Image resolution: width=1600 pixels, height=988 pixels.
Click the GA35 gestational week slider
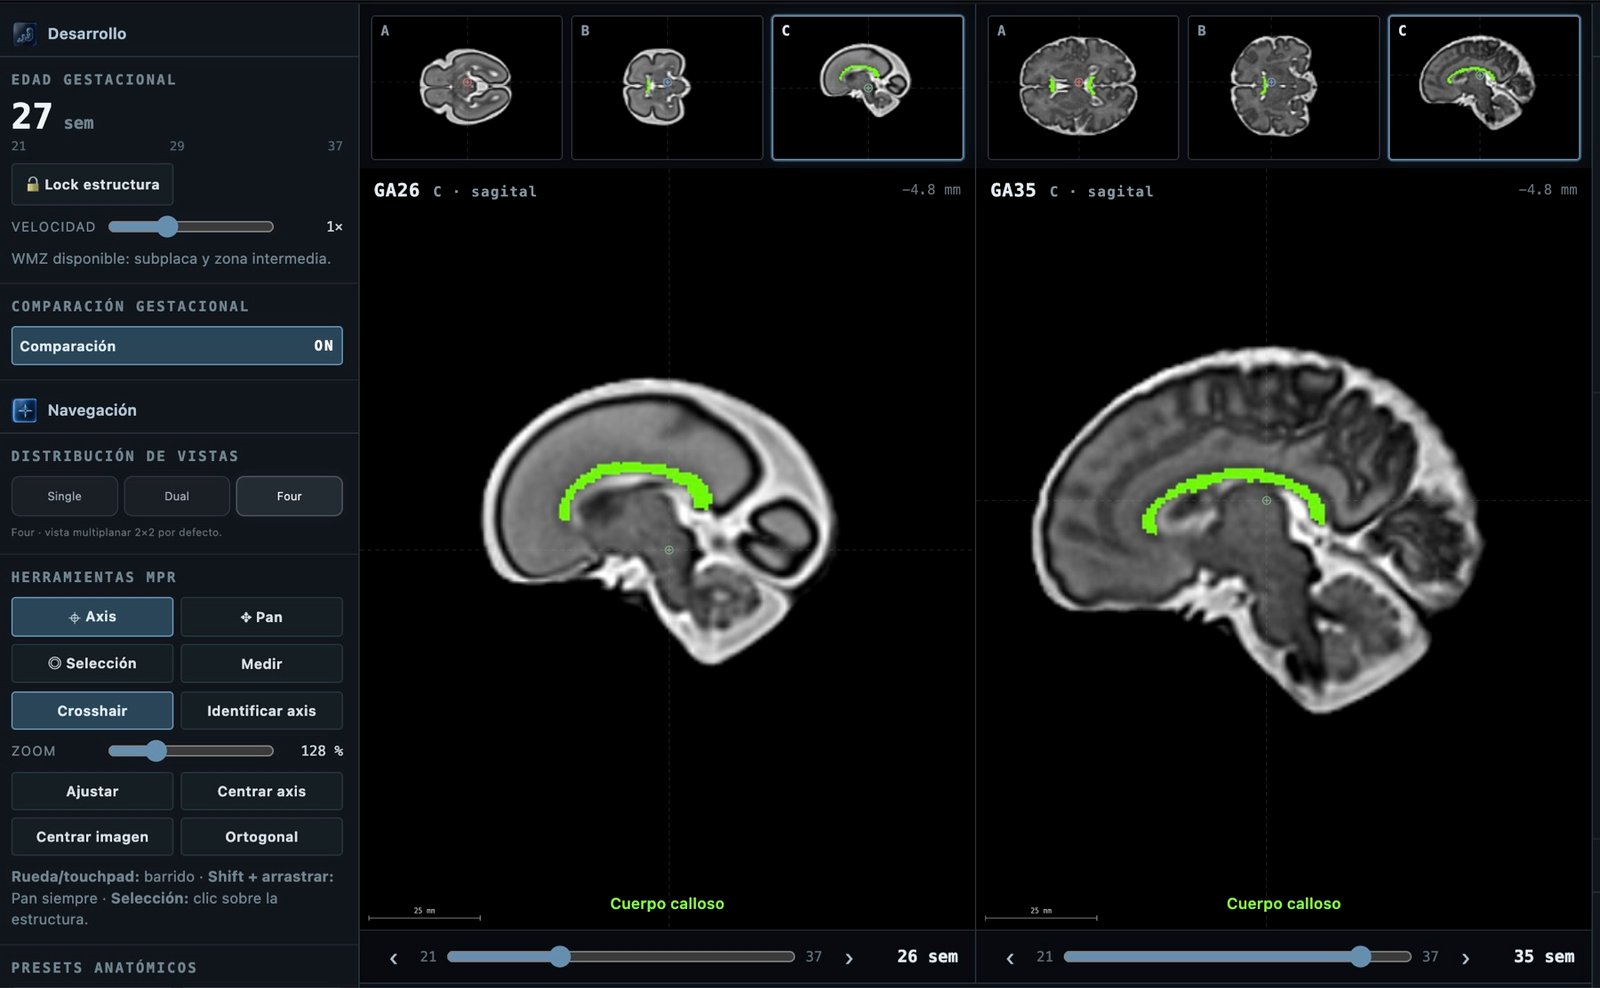[x=1237, y=957]
